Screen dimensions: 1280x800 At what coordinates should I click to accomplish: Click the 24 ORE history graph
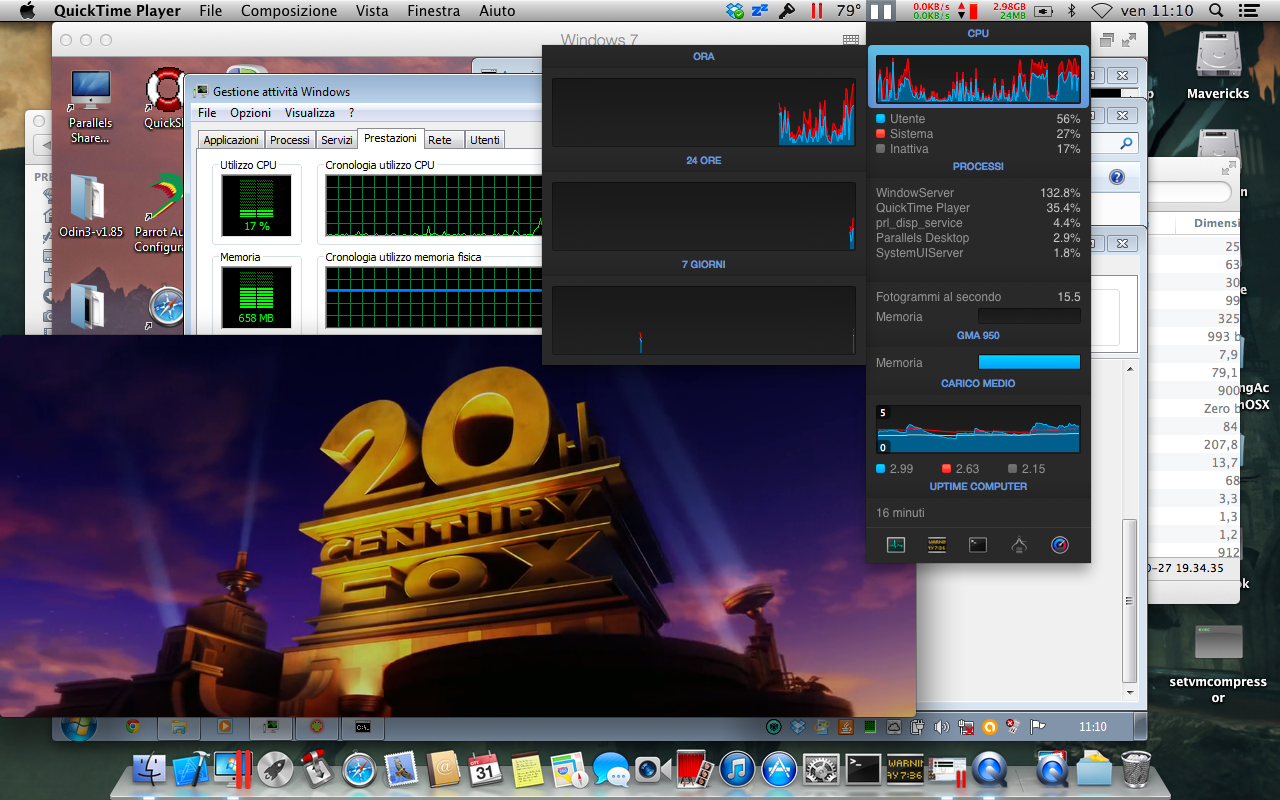tap(704, 216)
